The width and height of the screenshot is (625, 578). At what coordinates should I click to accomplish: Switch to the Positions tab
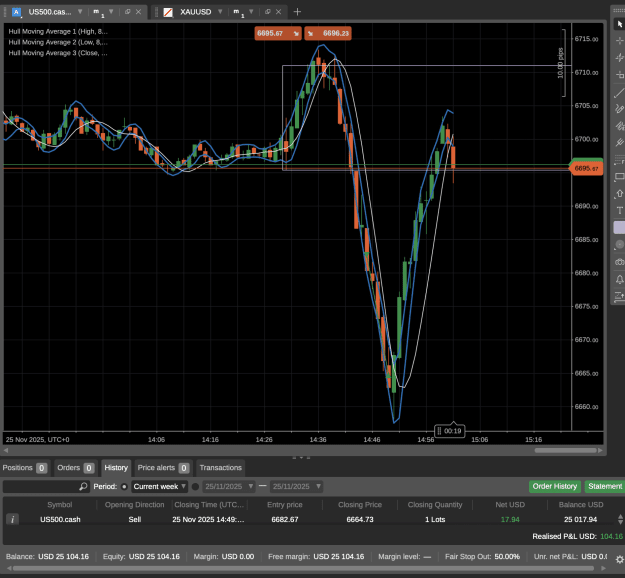[25, 468]
